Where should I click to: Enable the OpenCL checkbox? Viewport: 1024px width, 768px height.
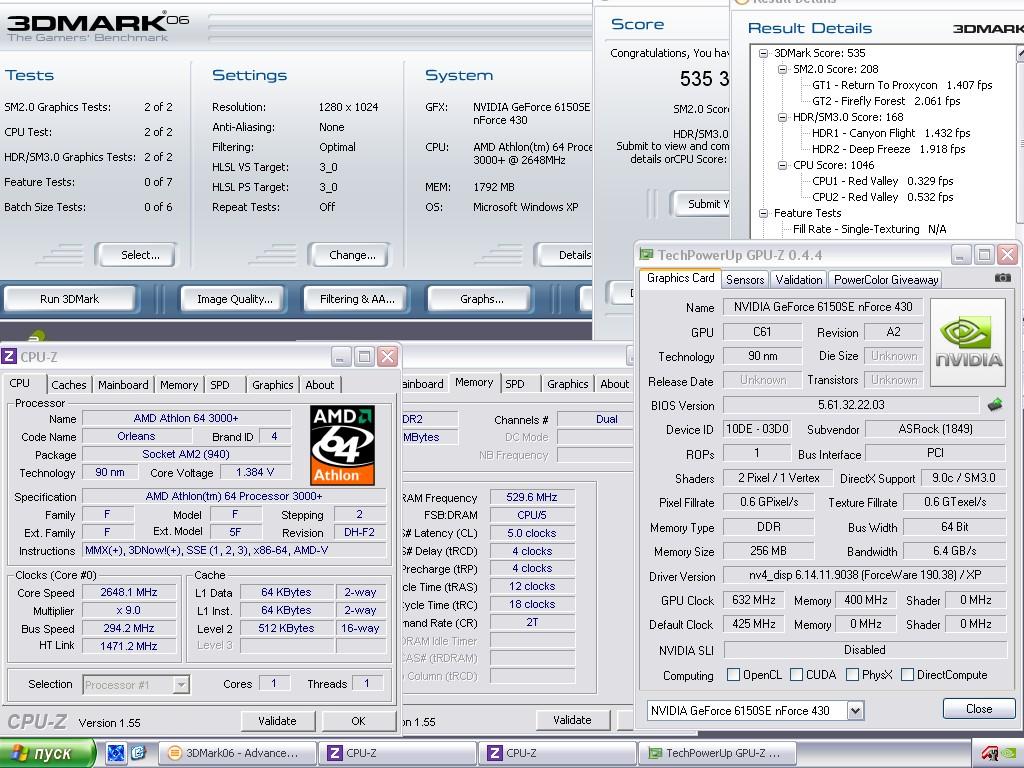[733, 675]
